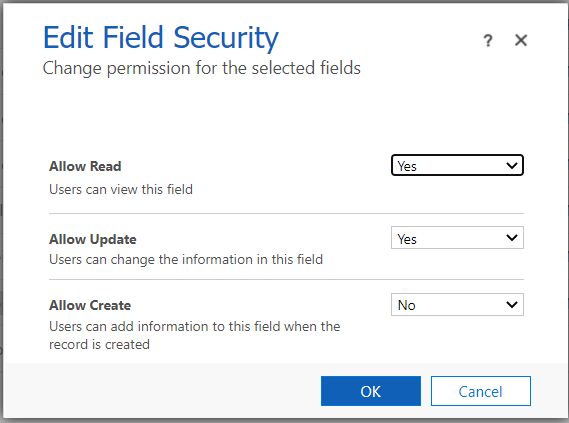The width and height of the screenshot is (569, 423).
Task: Click the separator line under Allow Read
Action: (286, 214)
